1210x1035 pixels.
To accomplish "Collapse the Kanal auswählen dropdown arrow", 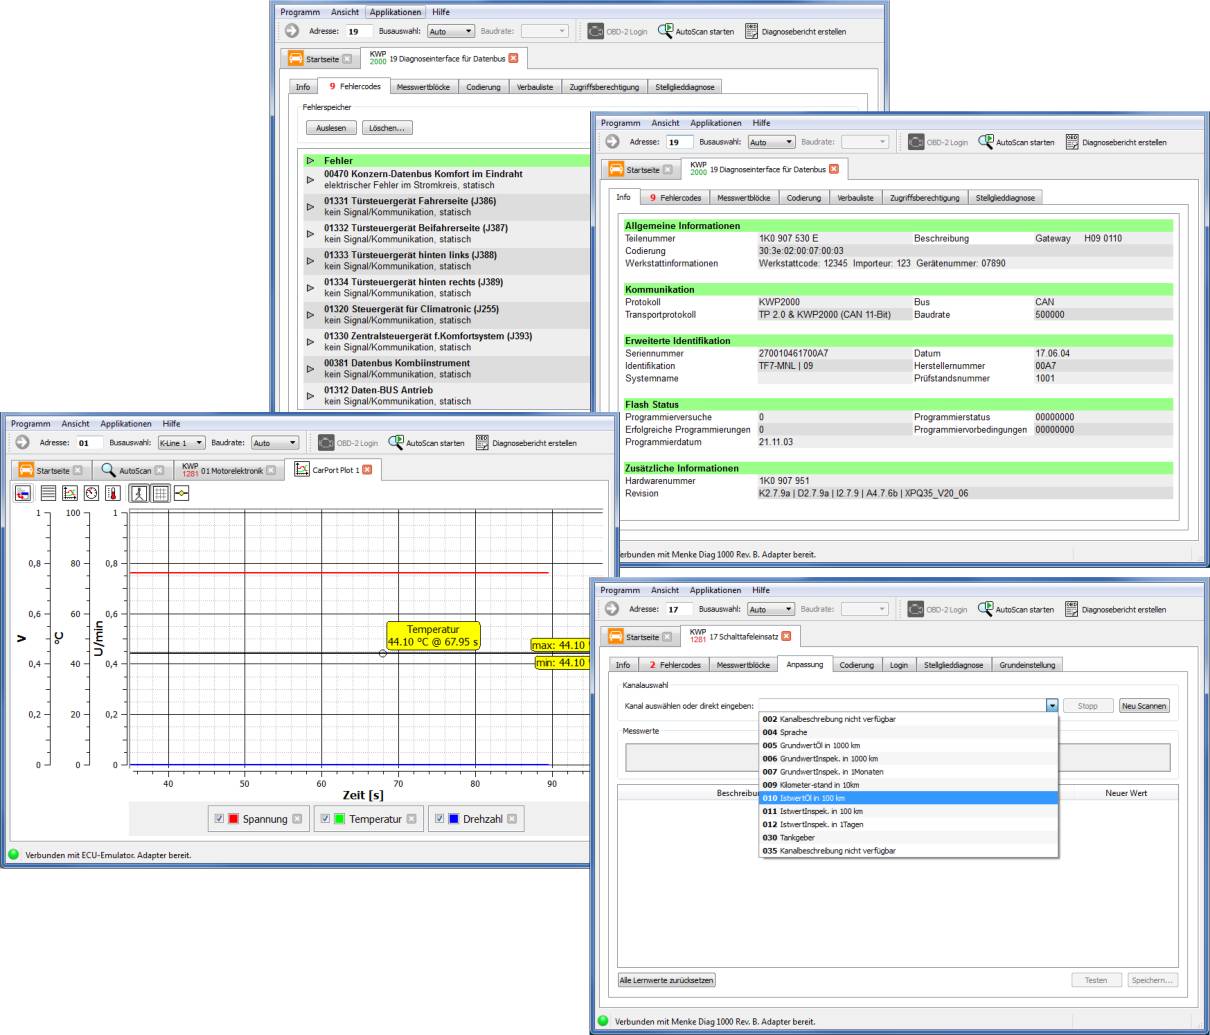I will (1051, 706).
